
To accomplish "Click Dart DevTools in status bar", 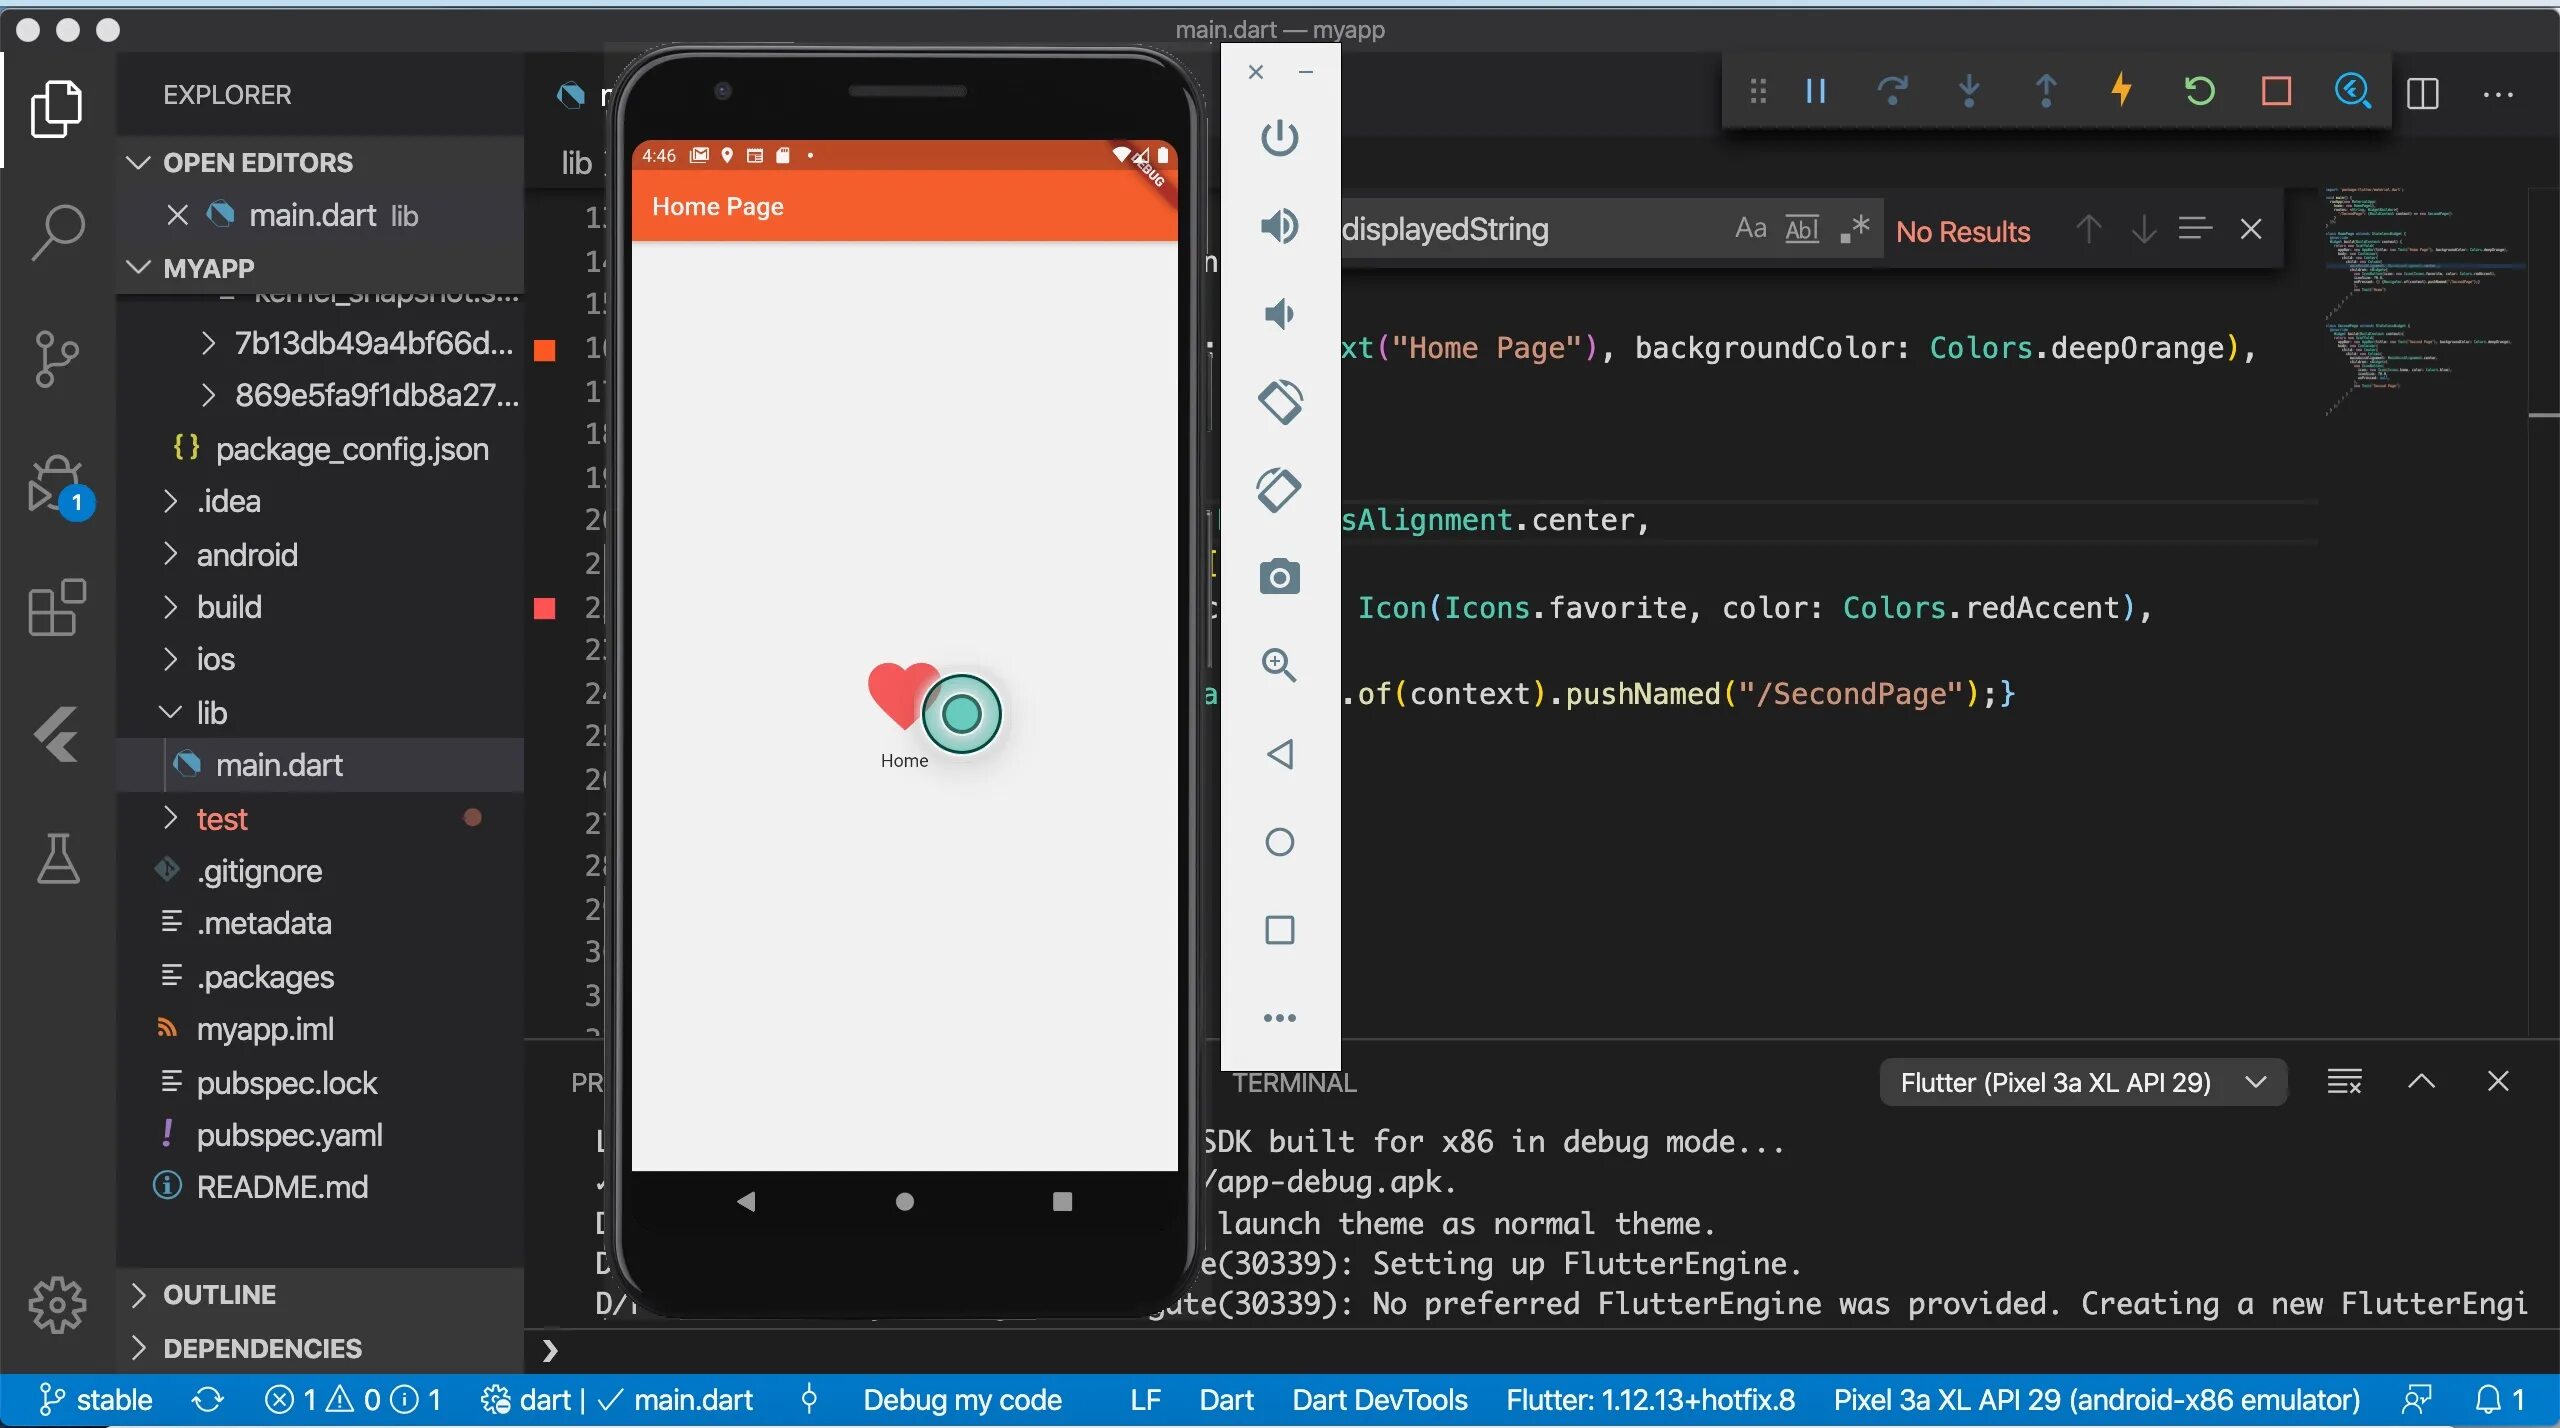I will click(1379, 1399).
